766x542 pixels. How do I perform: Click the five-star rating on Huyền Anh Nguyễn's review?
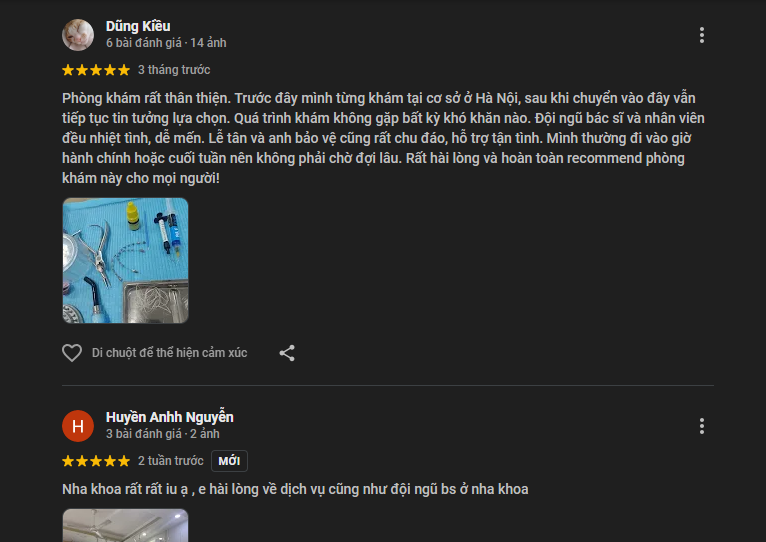pyautogui.click(x=96, y=461)
